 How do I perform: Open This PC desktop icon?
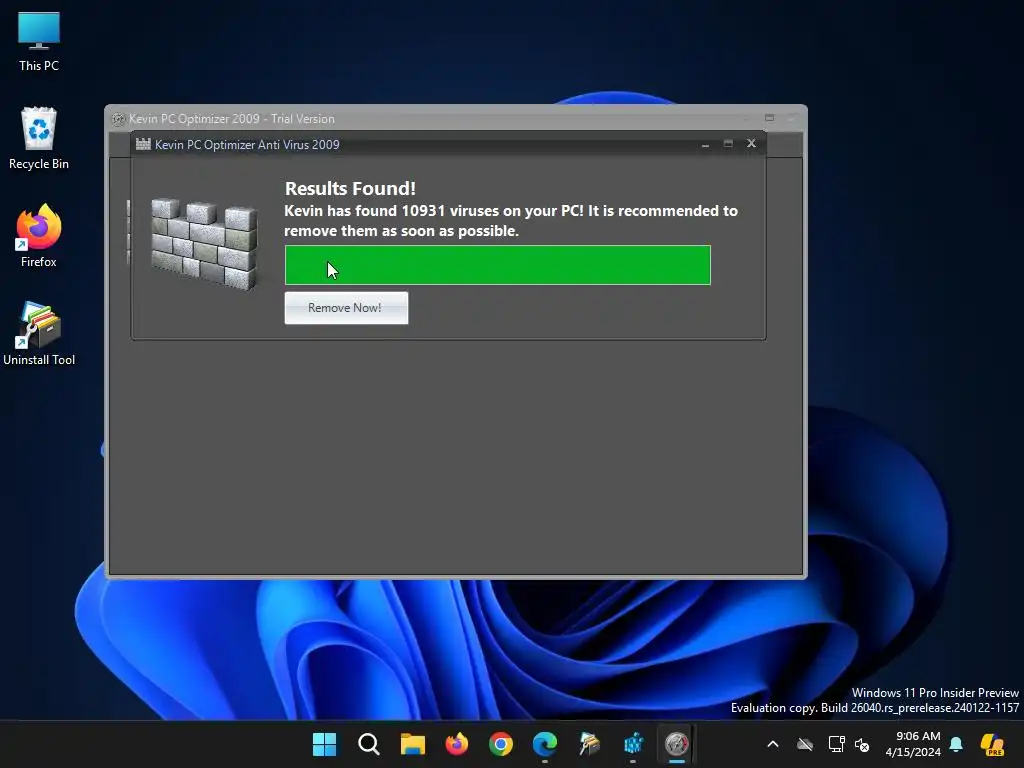39,41
